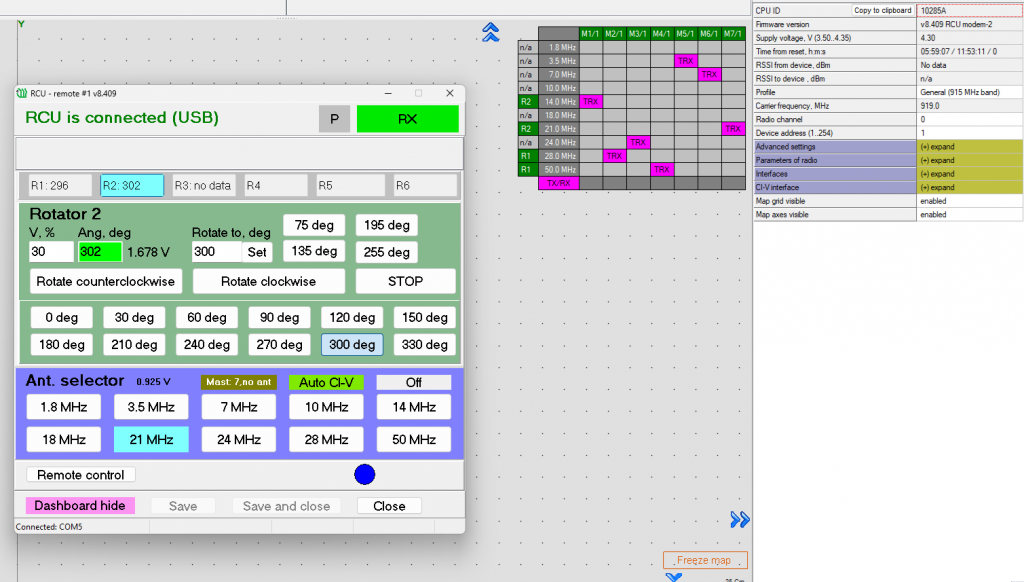Image resolution: width=1024 pixels, height=582 pixels.
Task: Expand the CI-V interface section
Action: 970,187
